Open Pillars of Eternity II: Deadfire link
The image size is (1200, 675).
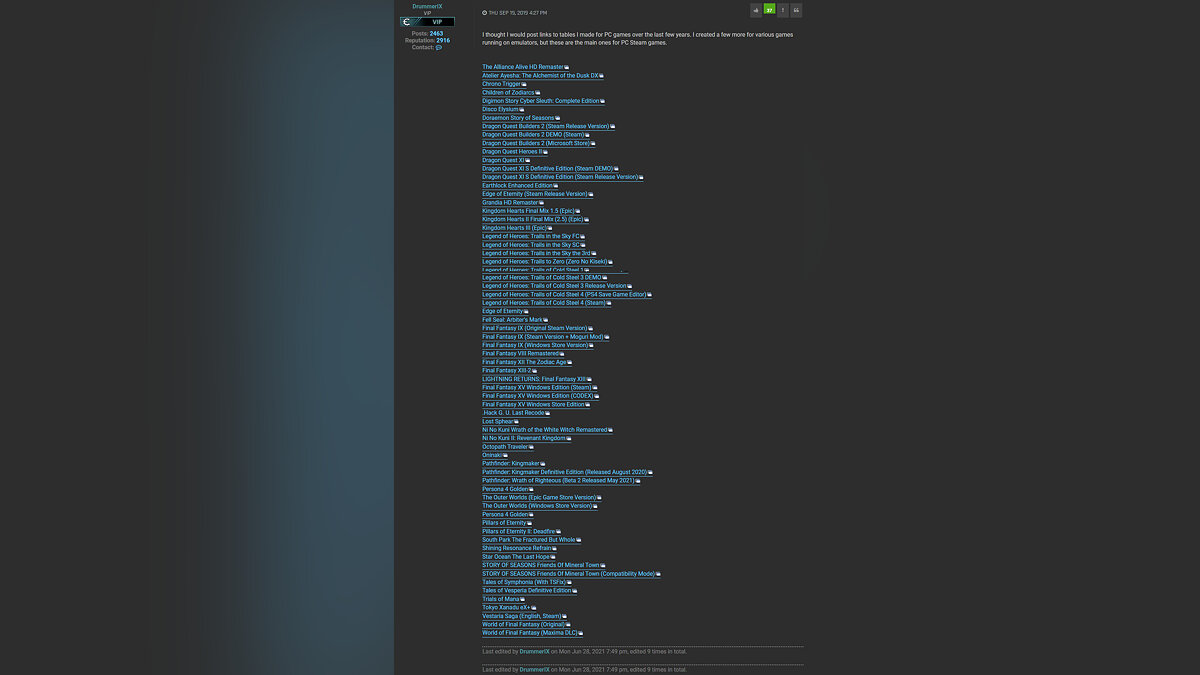(x=518, y=532)
